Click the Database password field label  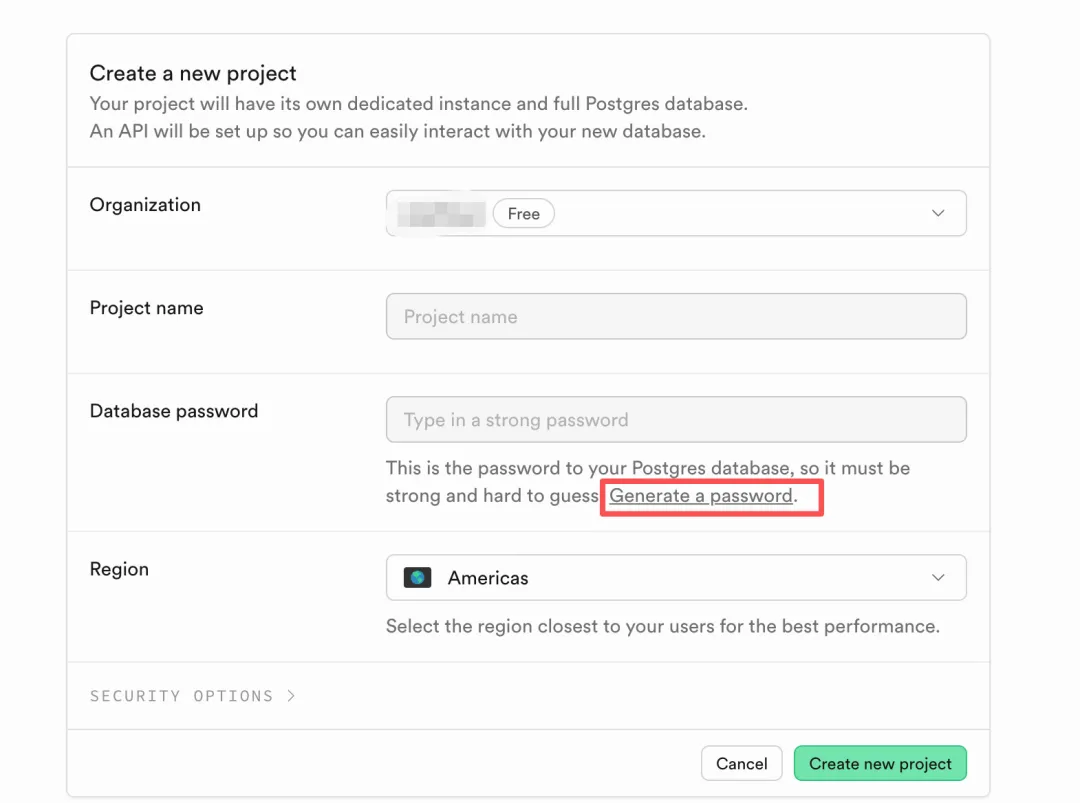coord(174,411)
